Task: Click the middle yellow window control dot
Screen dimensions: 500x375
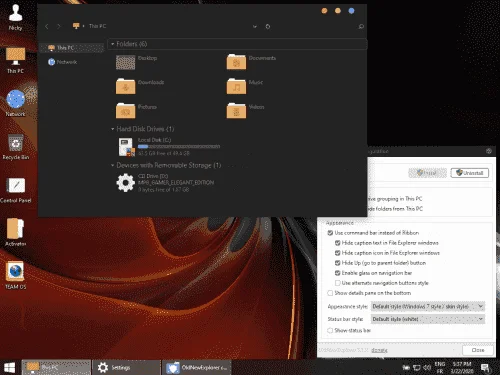Action: (x=338, y=11)
